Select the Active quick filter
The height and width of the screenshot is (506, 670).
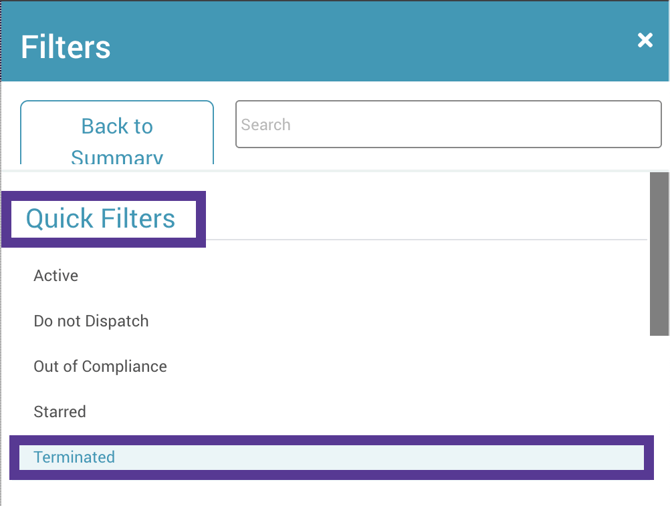56,276
